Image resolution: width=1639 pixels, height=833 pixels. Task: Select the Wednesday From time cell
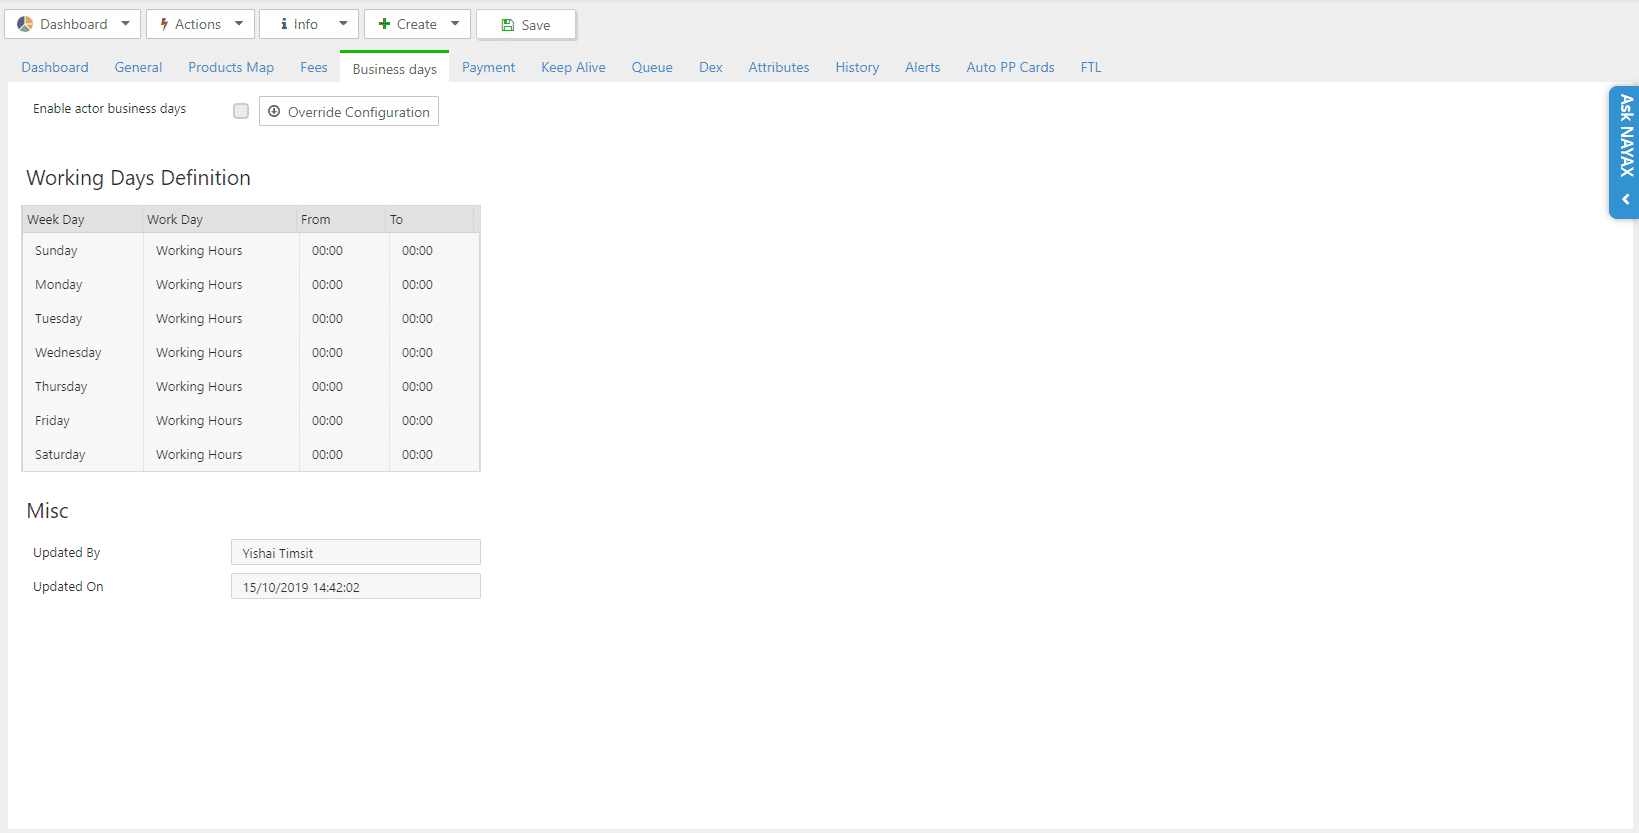click(343, 353)
